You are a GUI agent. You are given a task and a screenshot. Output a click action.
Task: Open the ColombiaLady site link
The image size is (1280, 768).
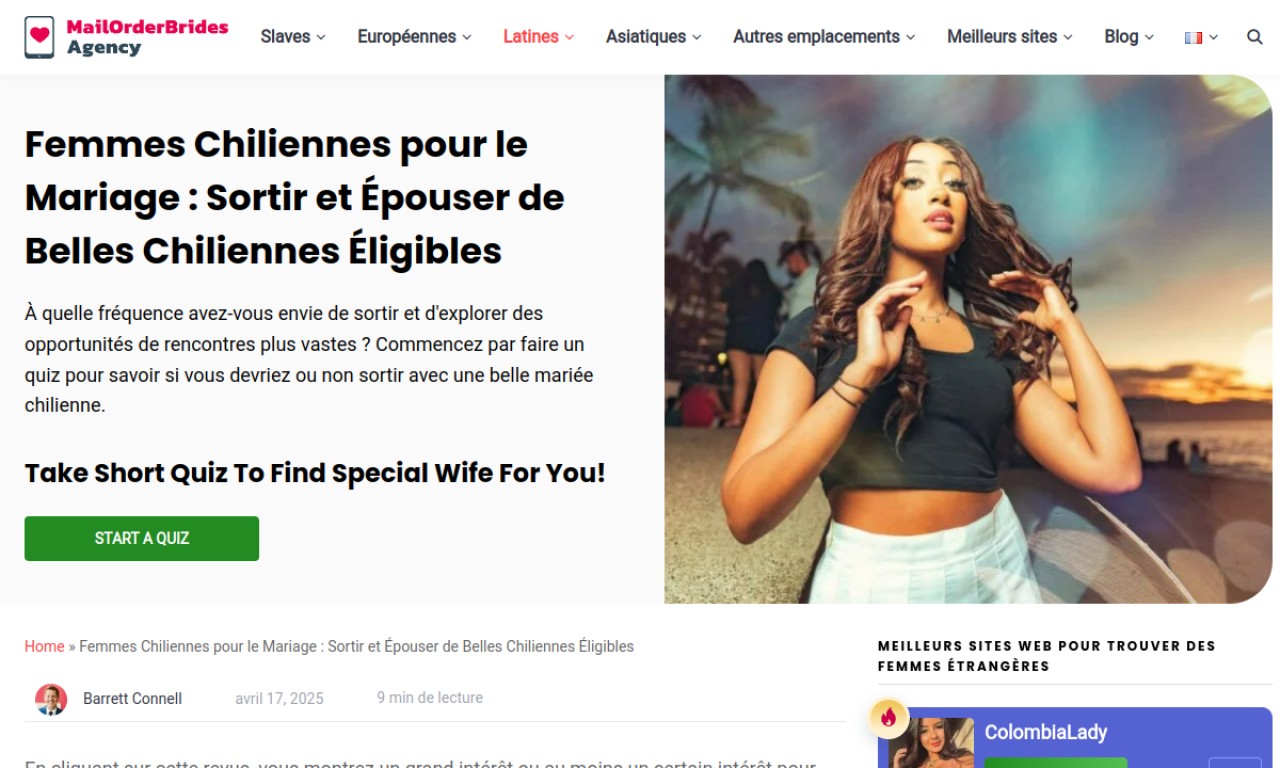pos(1046,732)
